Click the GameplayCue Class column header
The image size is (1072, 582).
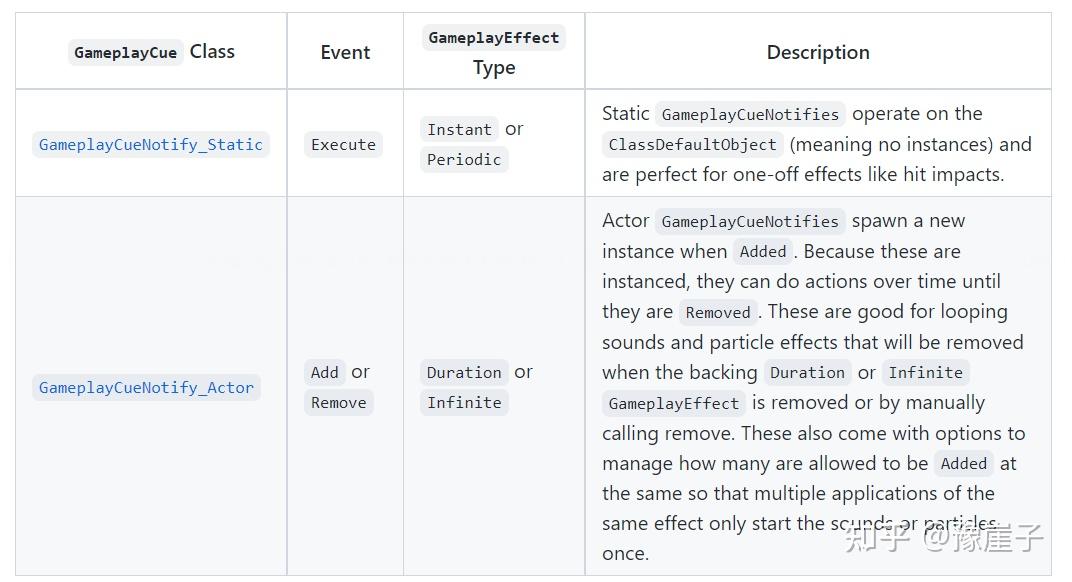pyautogui.click(x=151, y=52)
